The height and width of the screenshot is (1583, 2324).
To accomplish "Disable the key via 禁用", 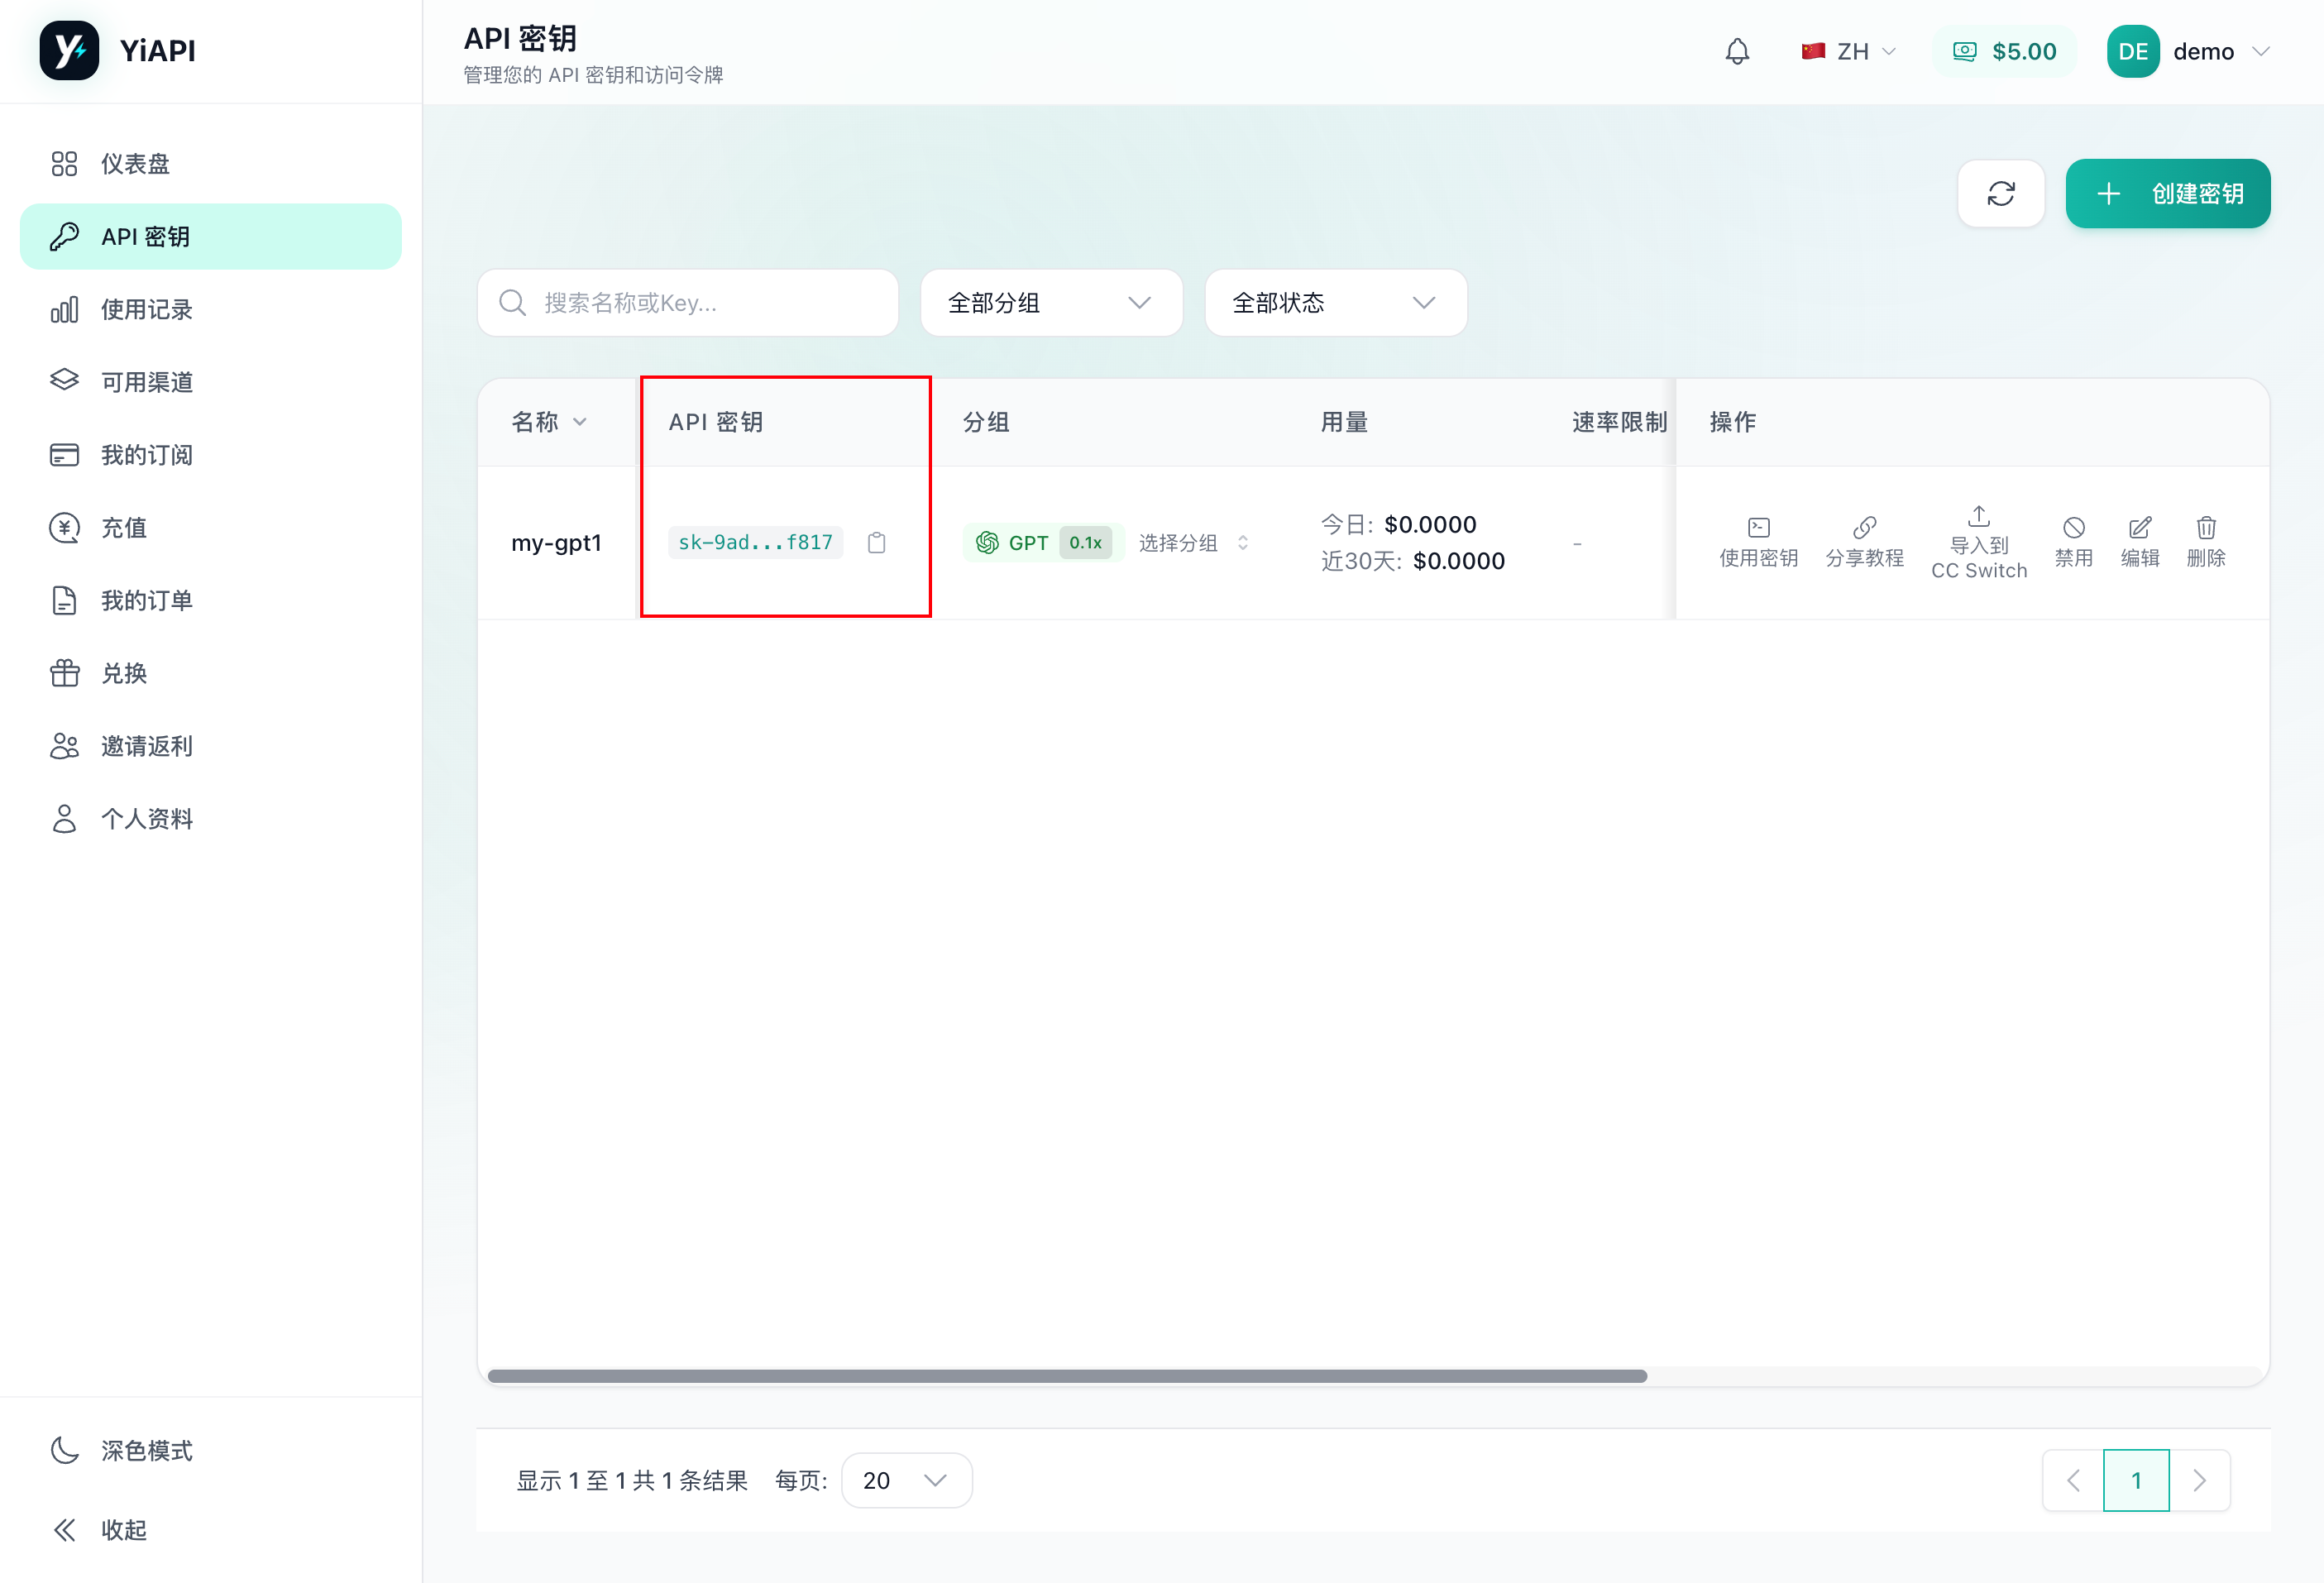I will click(2073, 542).
